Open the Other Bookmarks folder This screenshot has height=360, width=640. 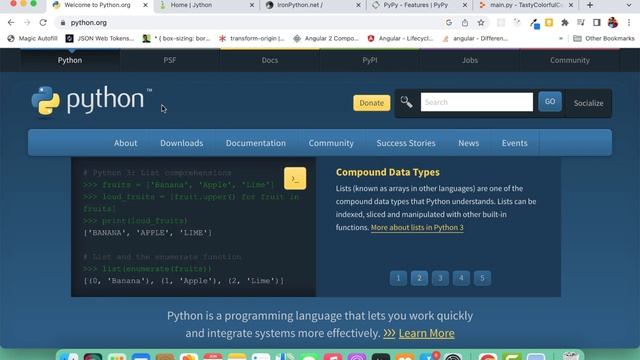pyautogui.click(x=604, y=38)
